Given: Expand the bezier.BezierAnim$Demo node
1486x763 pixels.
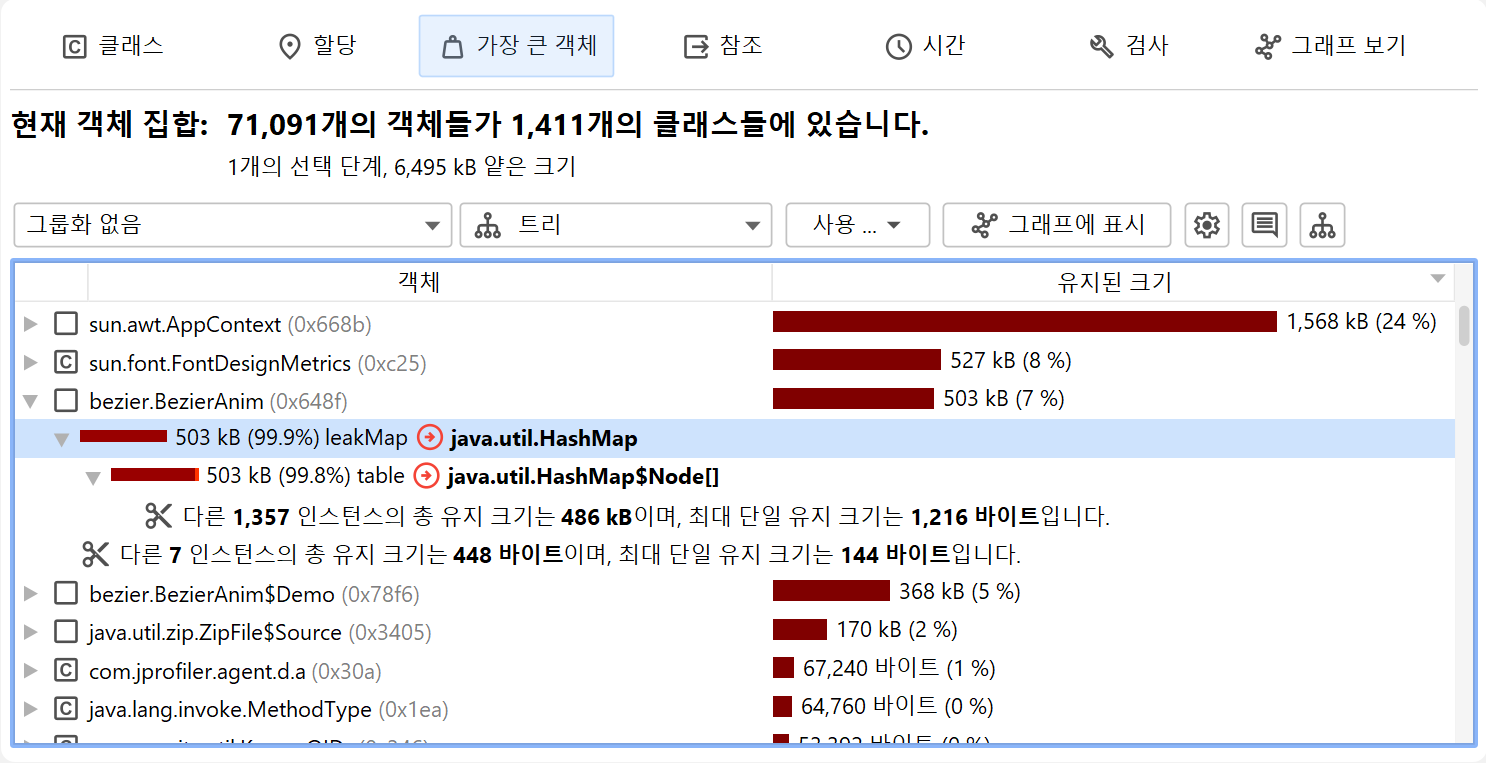Looking at the screenshot, I should pyautogui.click(x=31, y=594).
